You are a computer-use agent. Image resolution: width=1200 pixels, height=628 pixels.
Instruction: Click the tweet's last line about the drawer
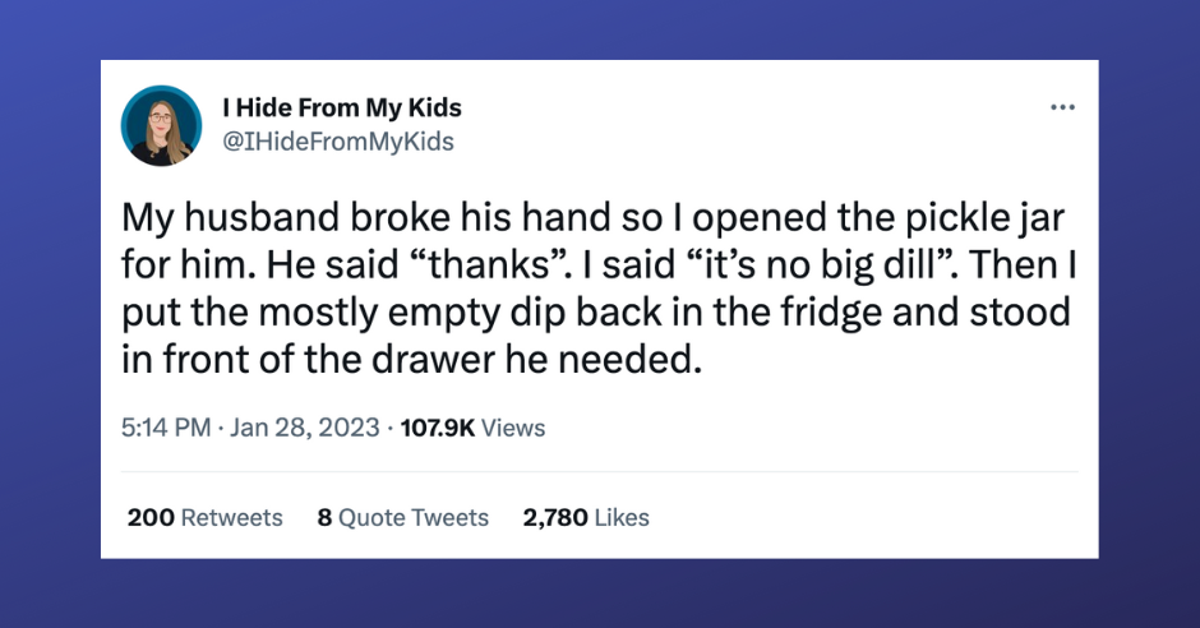pyautogui.click(x=406, y=358)
